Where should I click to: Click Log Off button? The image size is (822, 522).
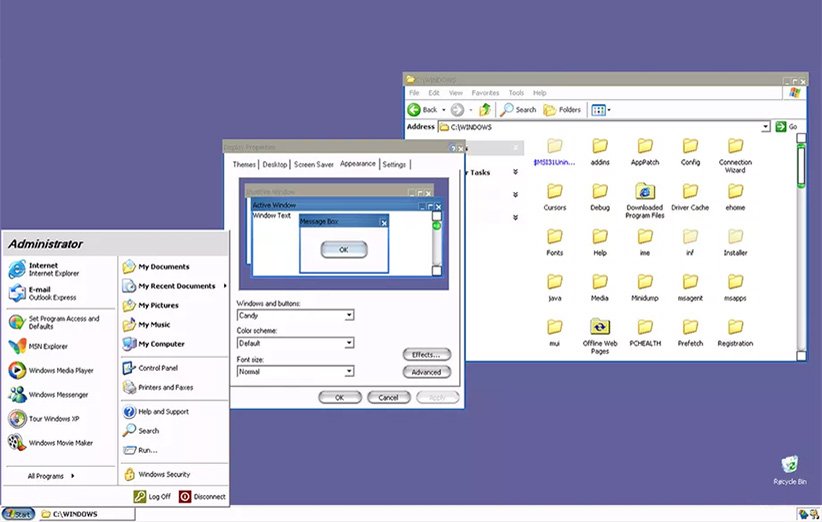[x=152, y=496]
